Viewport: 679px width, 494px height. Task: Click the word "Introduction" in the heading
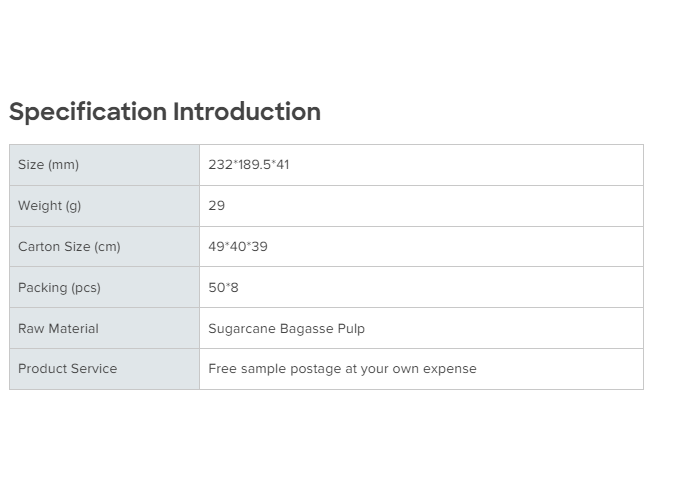click(247, 111)
